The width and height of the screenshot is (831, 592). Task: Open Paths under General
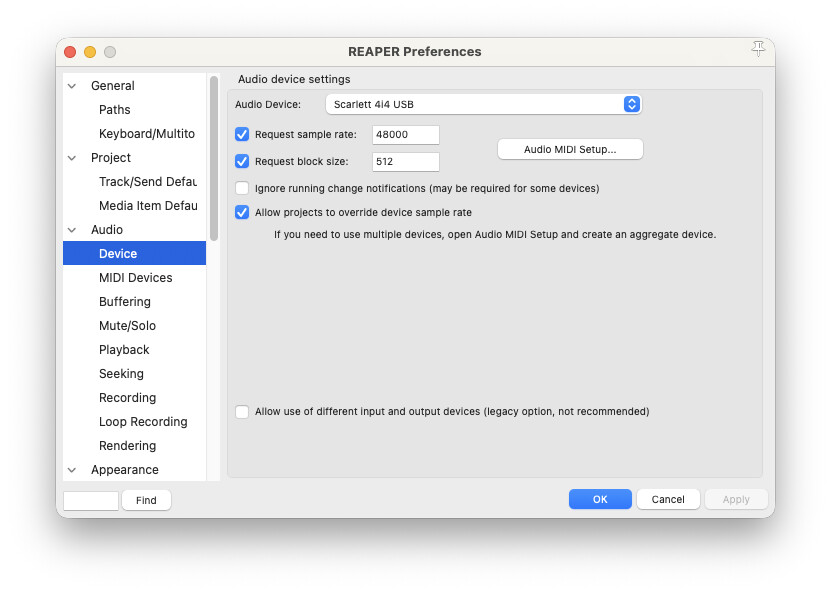point(115,110)
